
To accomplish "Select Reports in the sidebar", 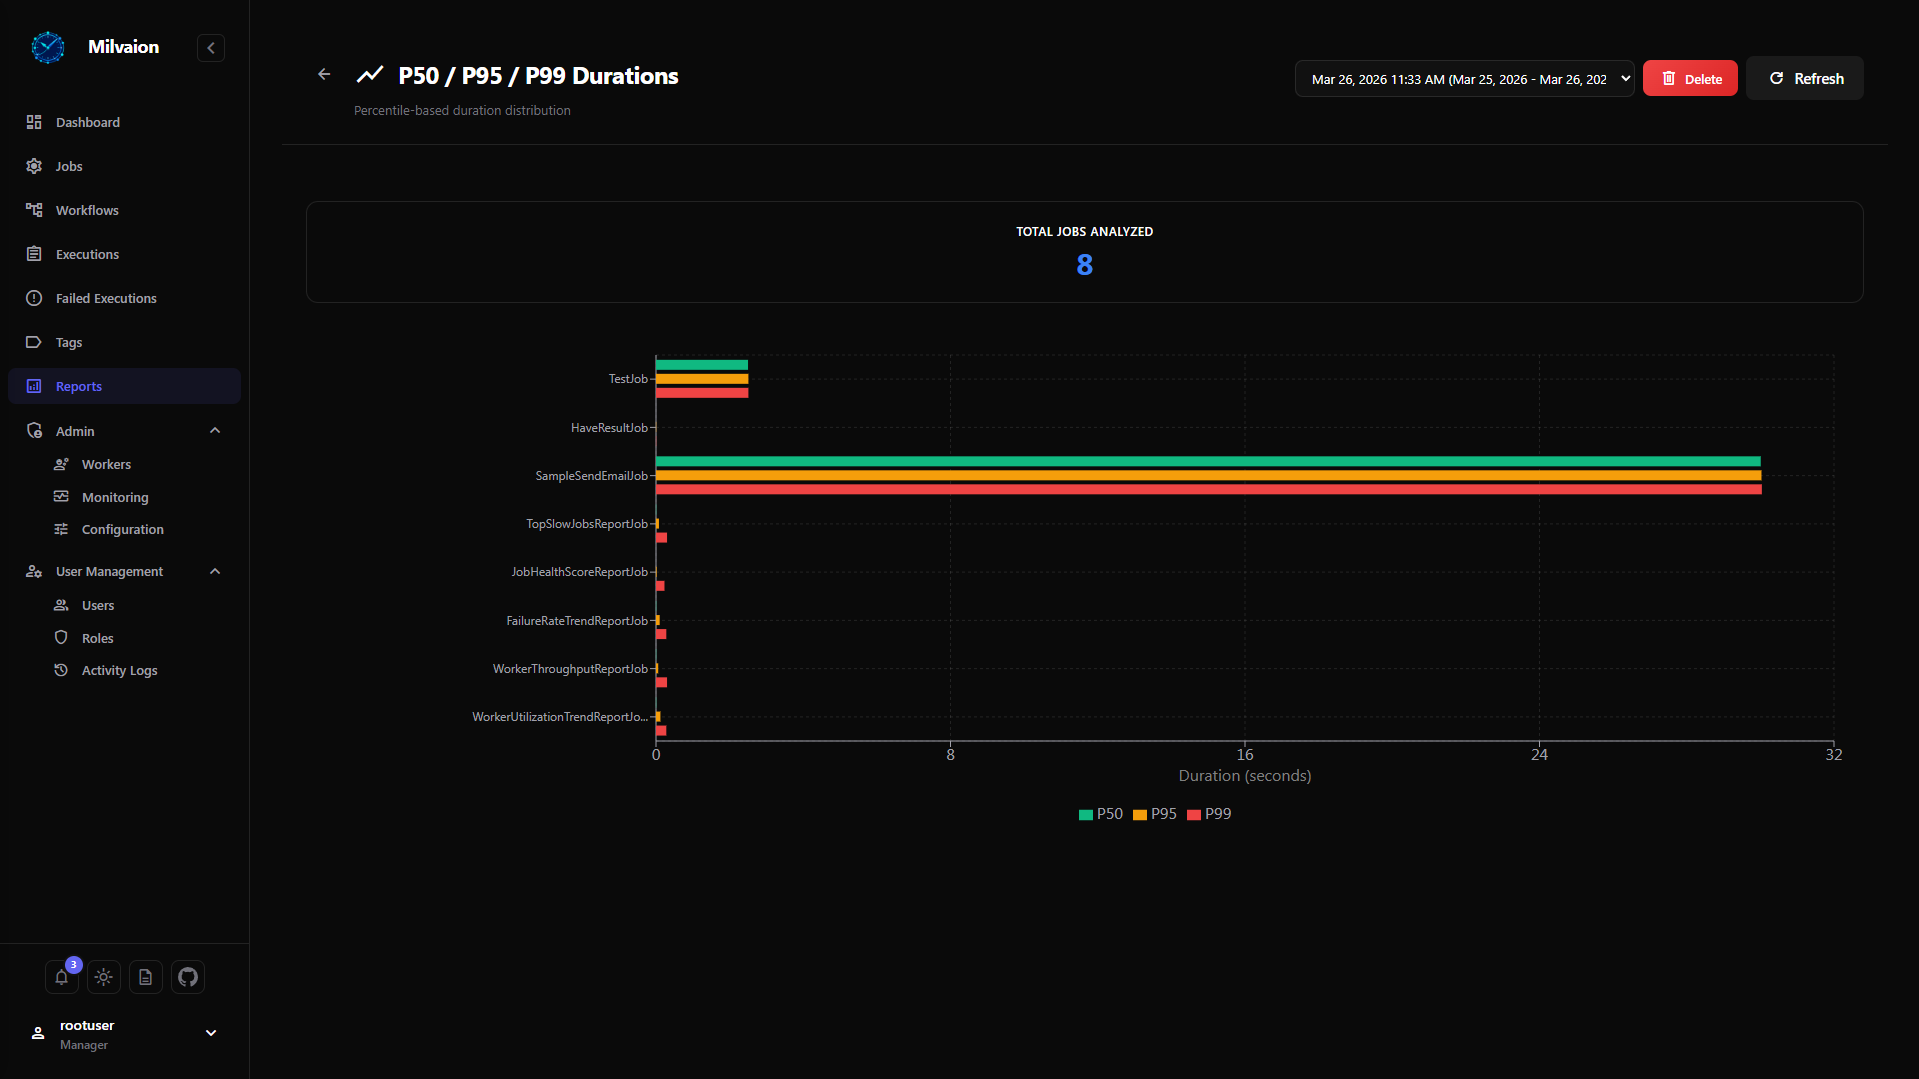I will 78,386.
